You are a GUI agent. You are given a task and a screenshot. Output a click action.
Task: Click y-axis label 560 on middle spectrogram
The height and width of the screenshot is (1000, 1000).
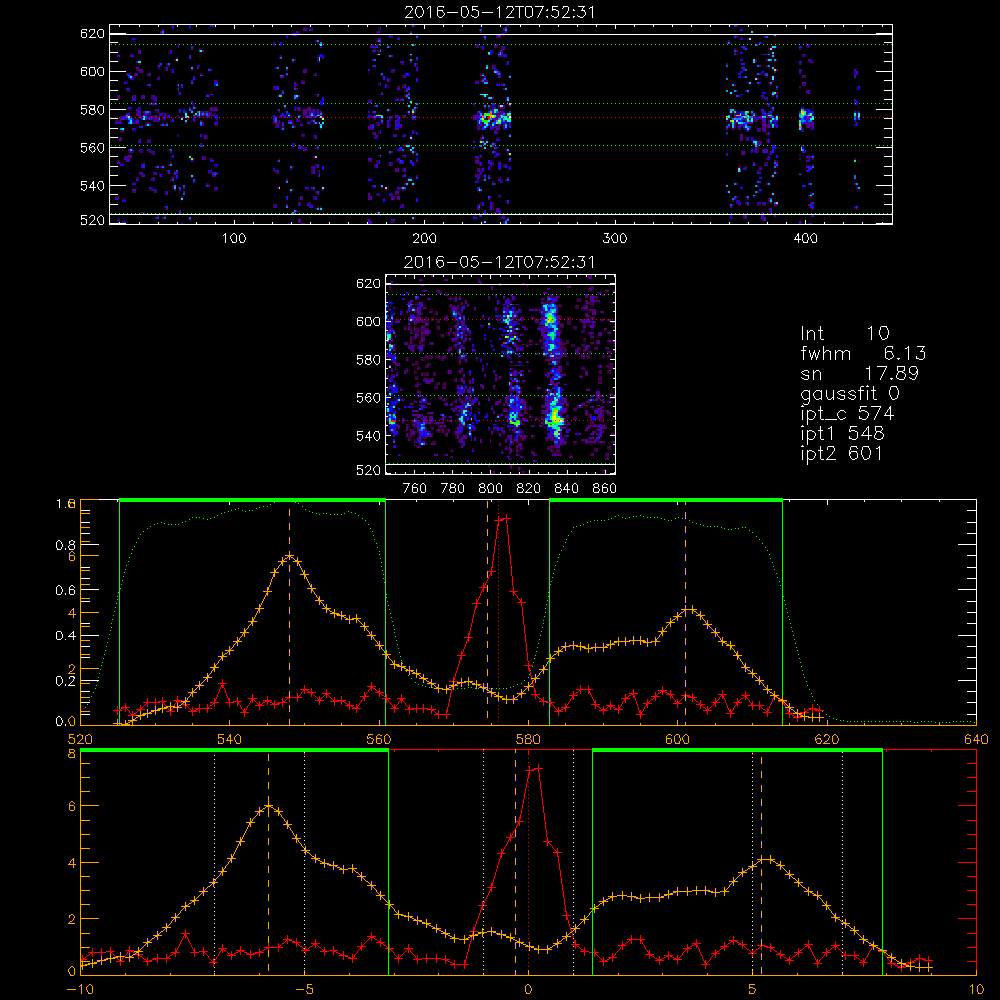pyautogui.click(x=369, y=398)
